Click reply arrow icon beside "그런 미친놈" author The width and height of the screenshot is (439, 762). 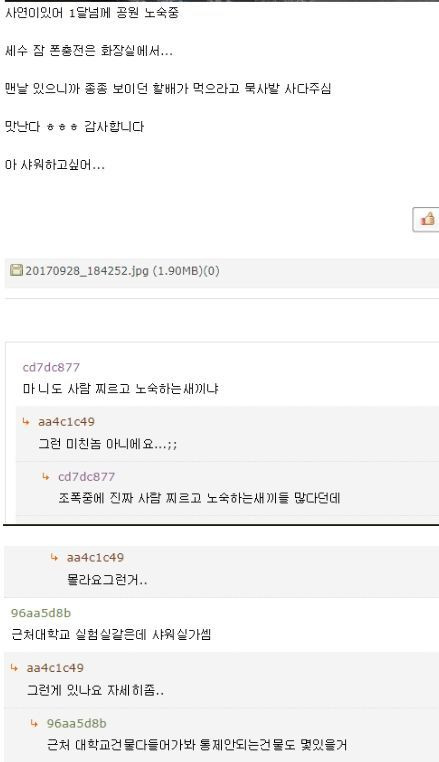26,422
